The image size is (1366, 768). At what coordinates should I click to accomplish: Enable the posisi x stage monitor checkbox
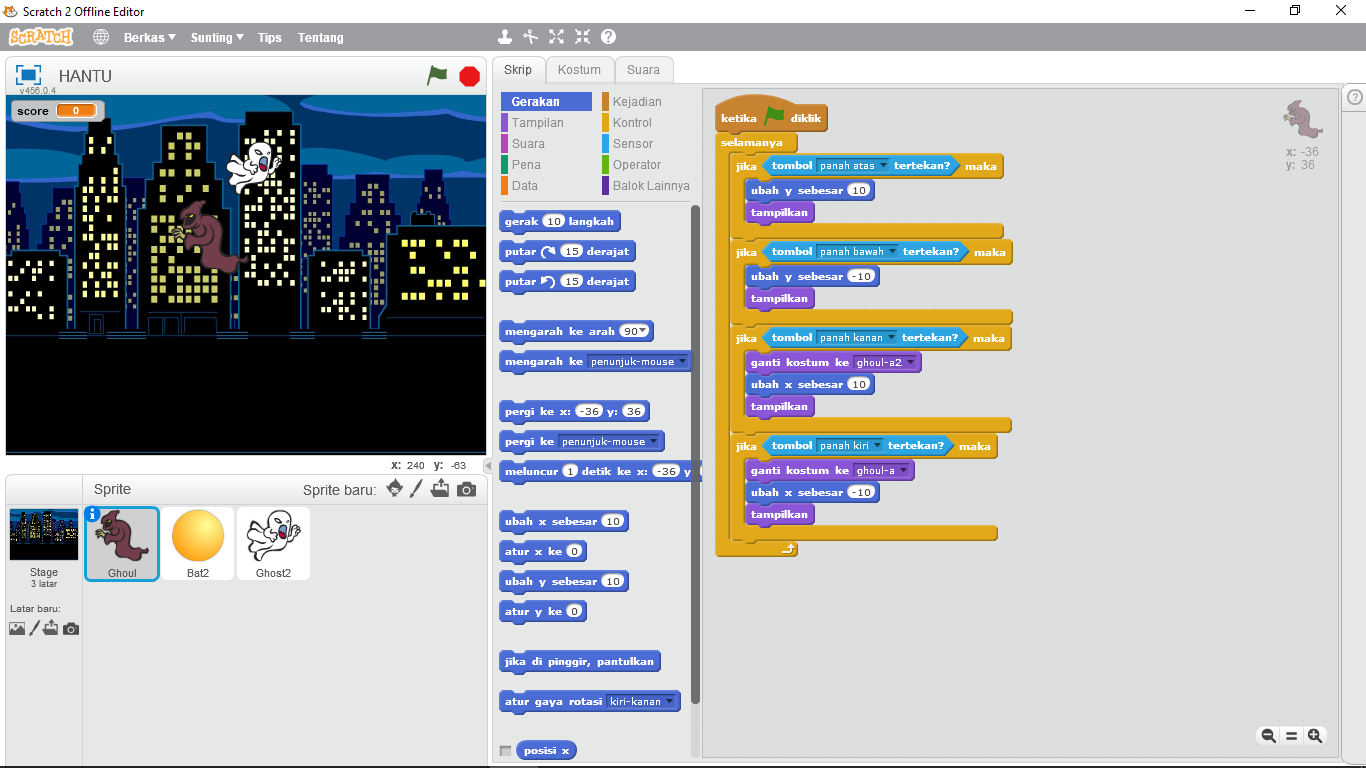506,750
